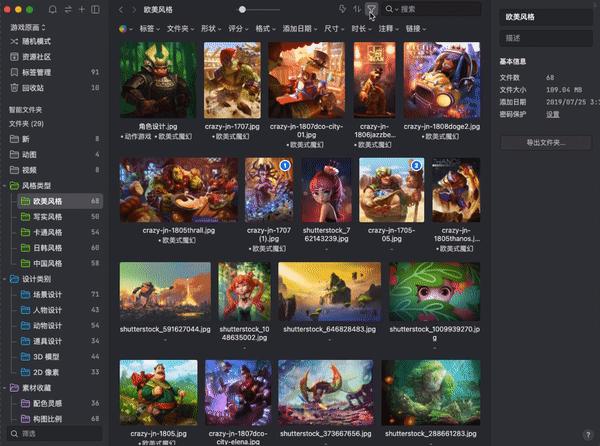Viewport: 600px width, 446px height.
Task: Select thumbnail crazy-jn-1805thrall.jpg
Action: tap(178, 190)
